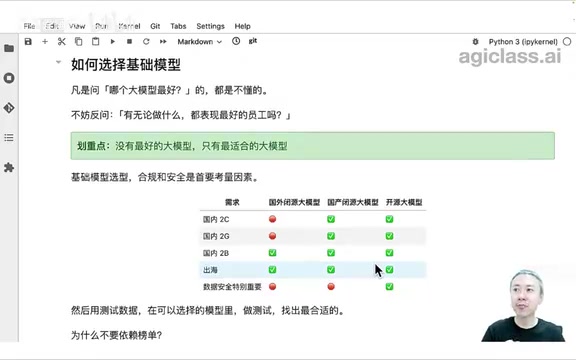Open the debugger bug icon
Screen dimensions: 576x360
coord(475,42)
